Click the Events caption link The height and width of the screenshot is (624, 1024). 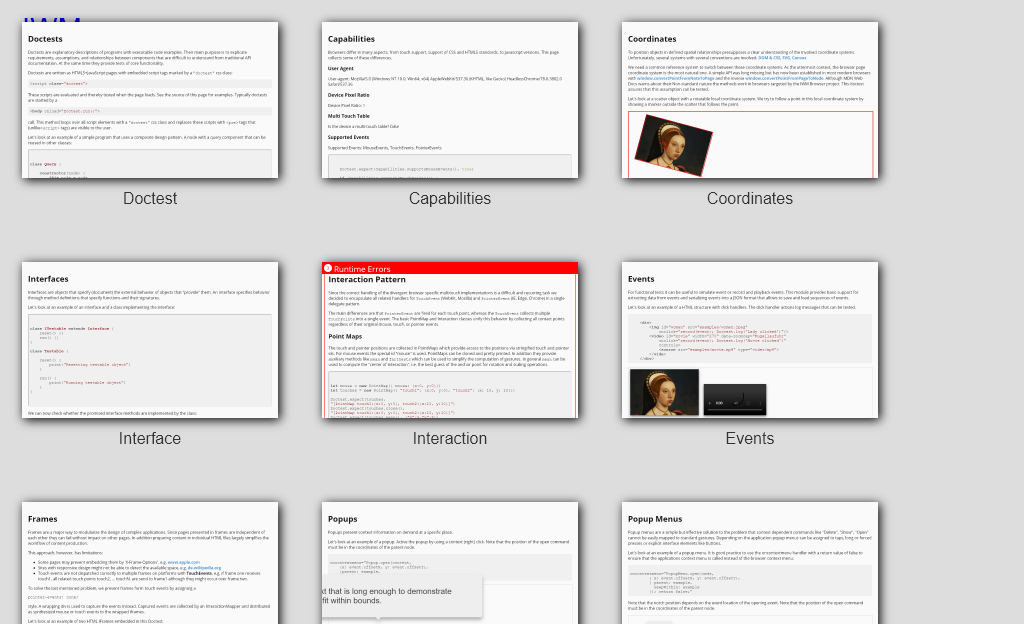pos(750,439)
